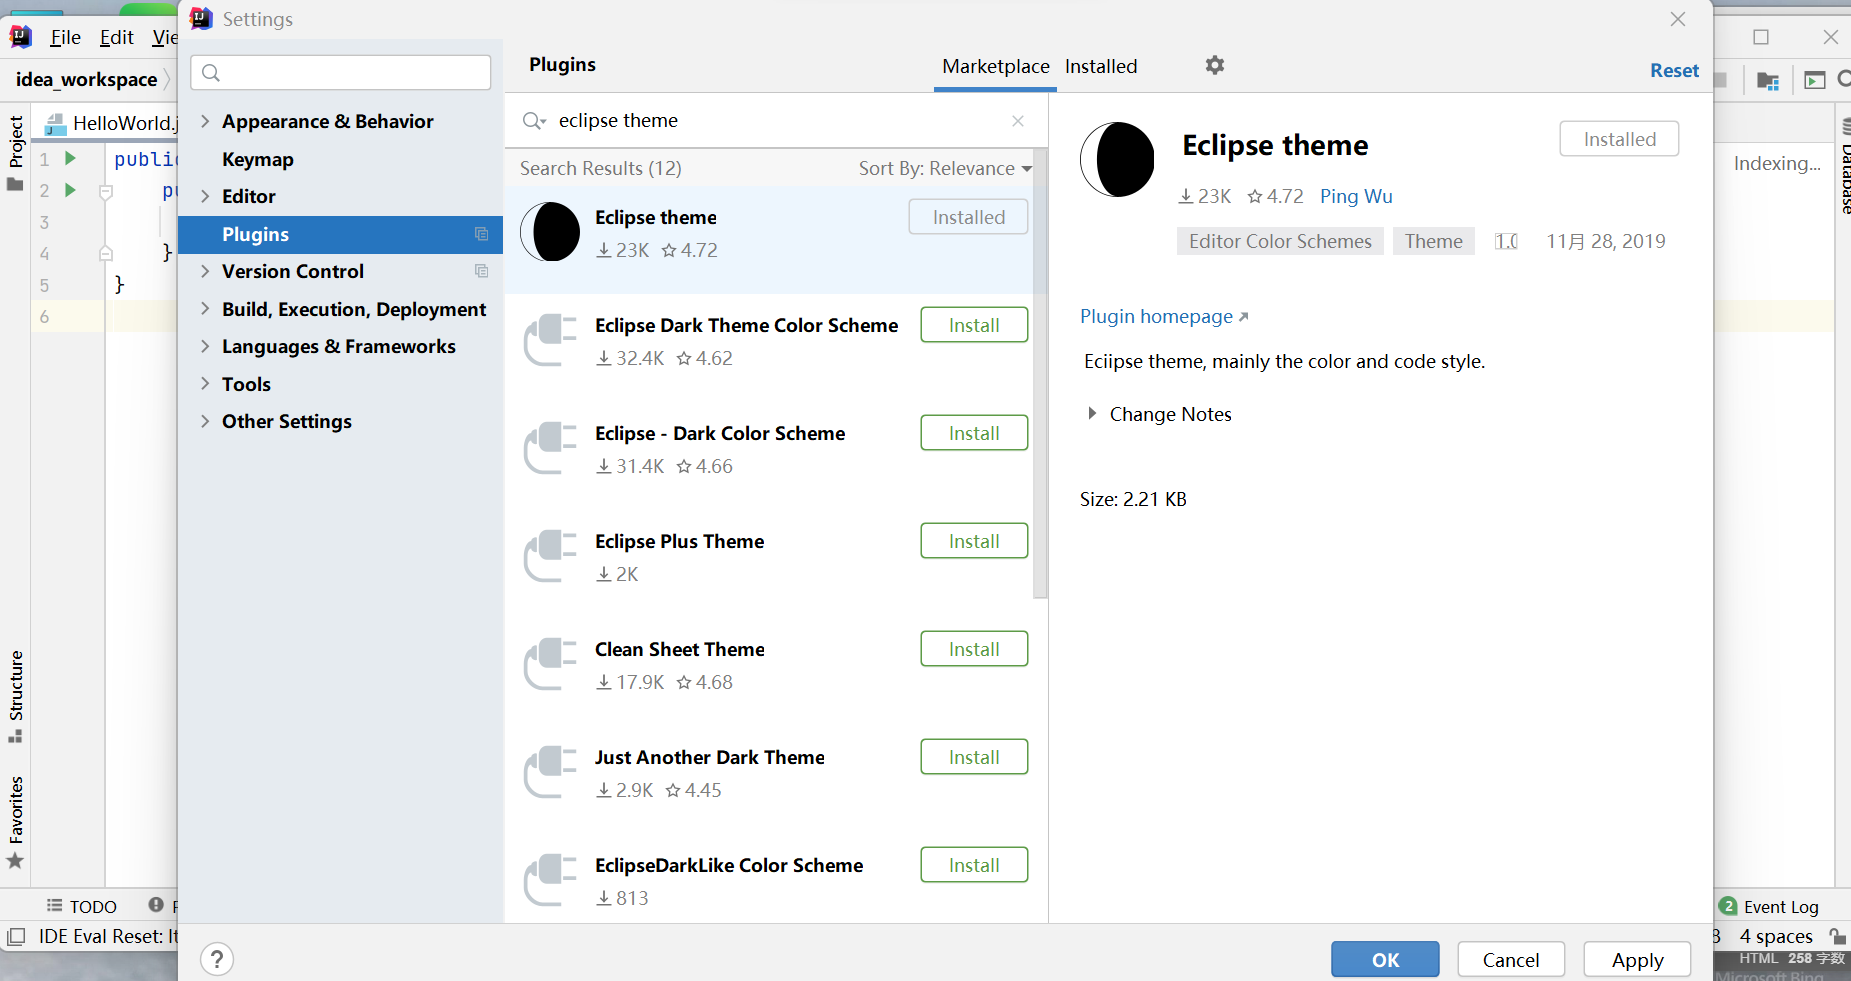Install Clean Sheet Theme plugin
This screenshot has height=981, width=1851.
tap(974, 649)
